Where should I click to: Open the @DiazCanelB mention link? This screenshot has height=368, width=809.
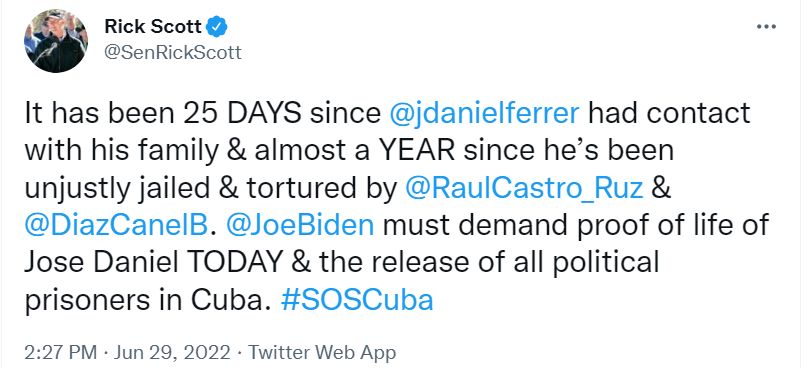click(116, 226)
